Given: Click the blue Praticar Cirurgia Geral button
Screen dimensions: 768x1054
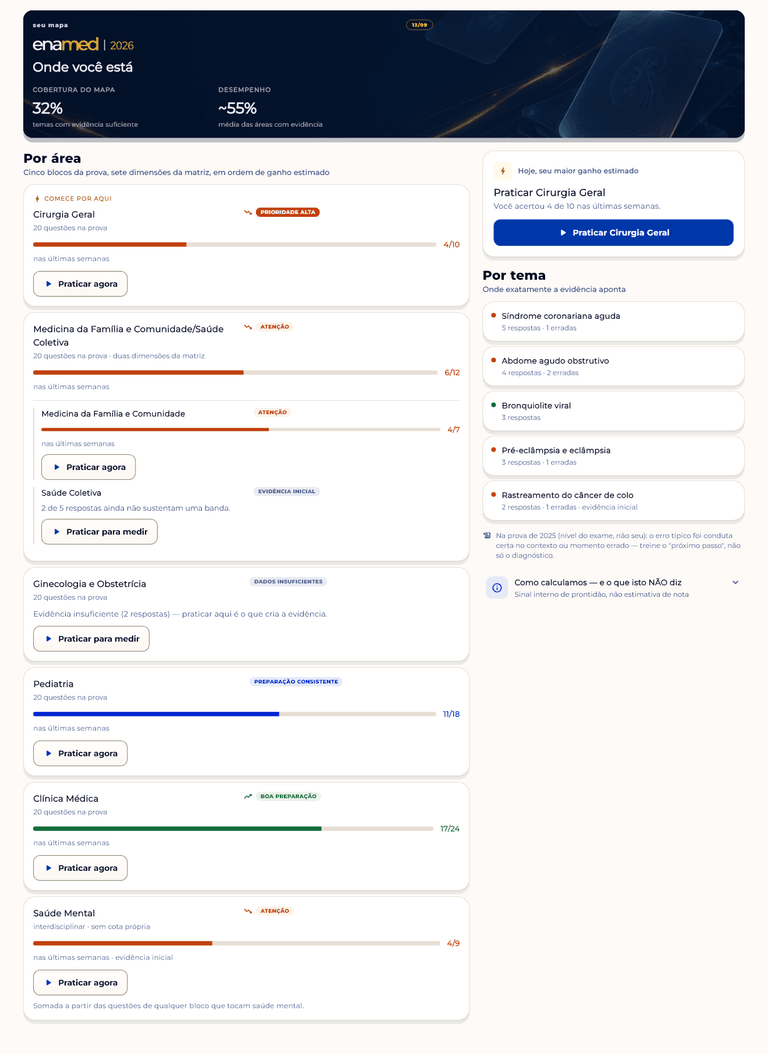Looking at the screenshot, I should tap(613, 233).
